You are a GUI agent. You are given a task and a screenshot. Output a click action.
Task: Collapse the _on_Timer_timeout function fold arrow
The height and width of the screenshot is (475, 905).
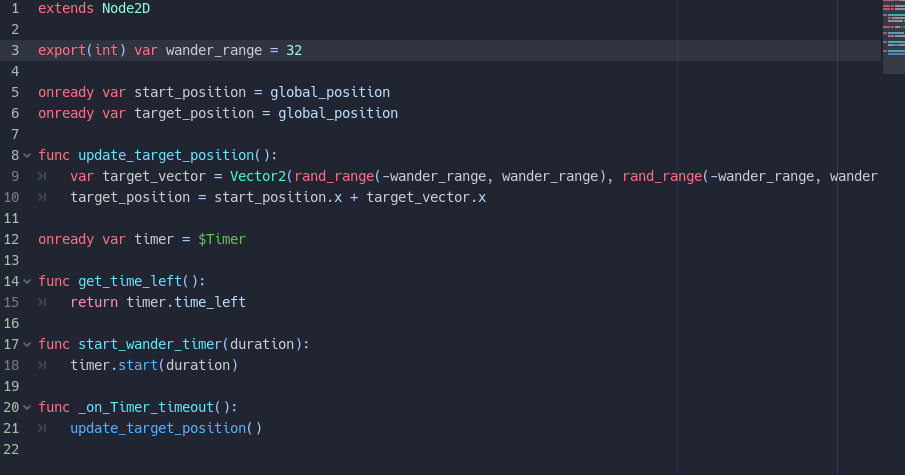click(x=27, y=407)
